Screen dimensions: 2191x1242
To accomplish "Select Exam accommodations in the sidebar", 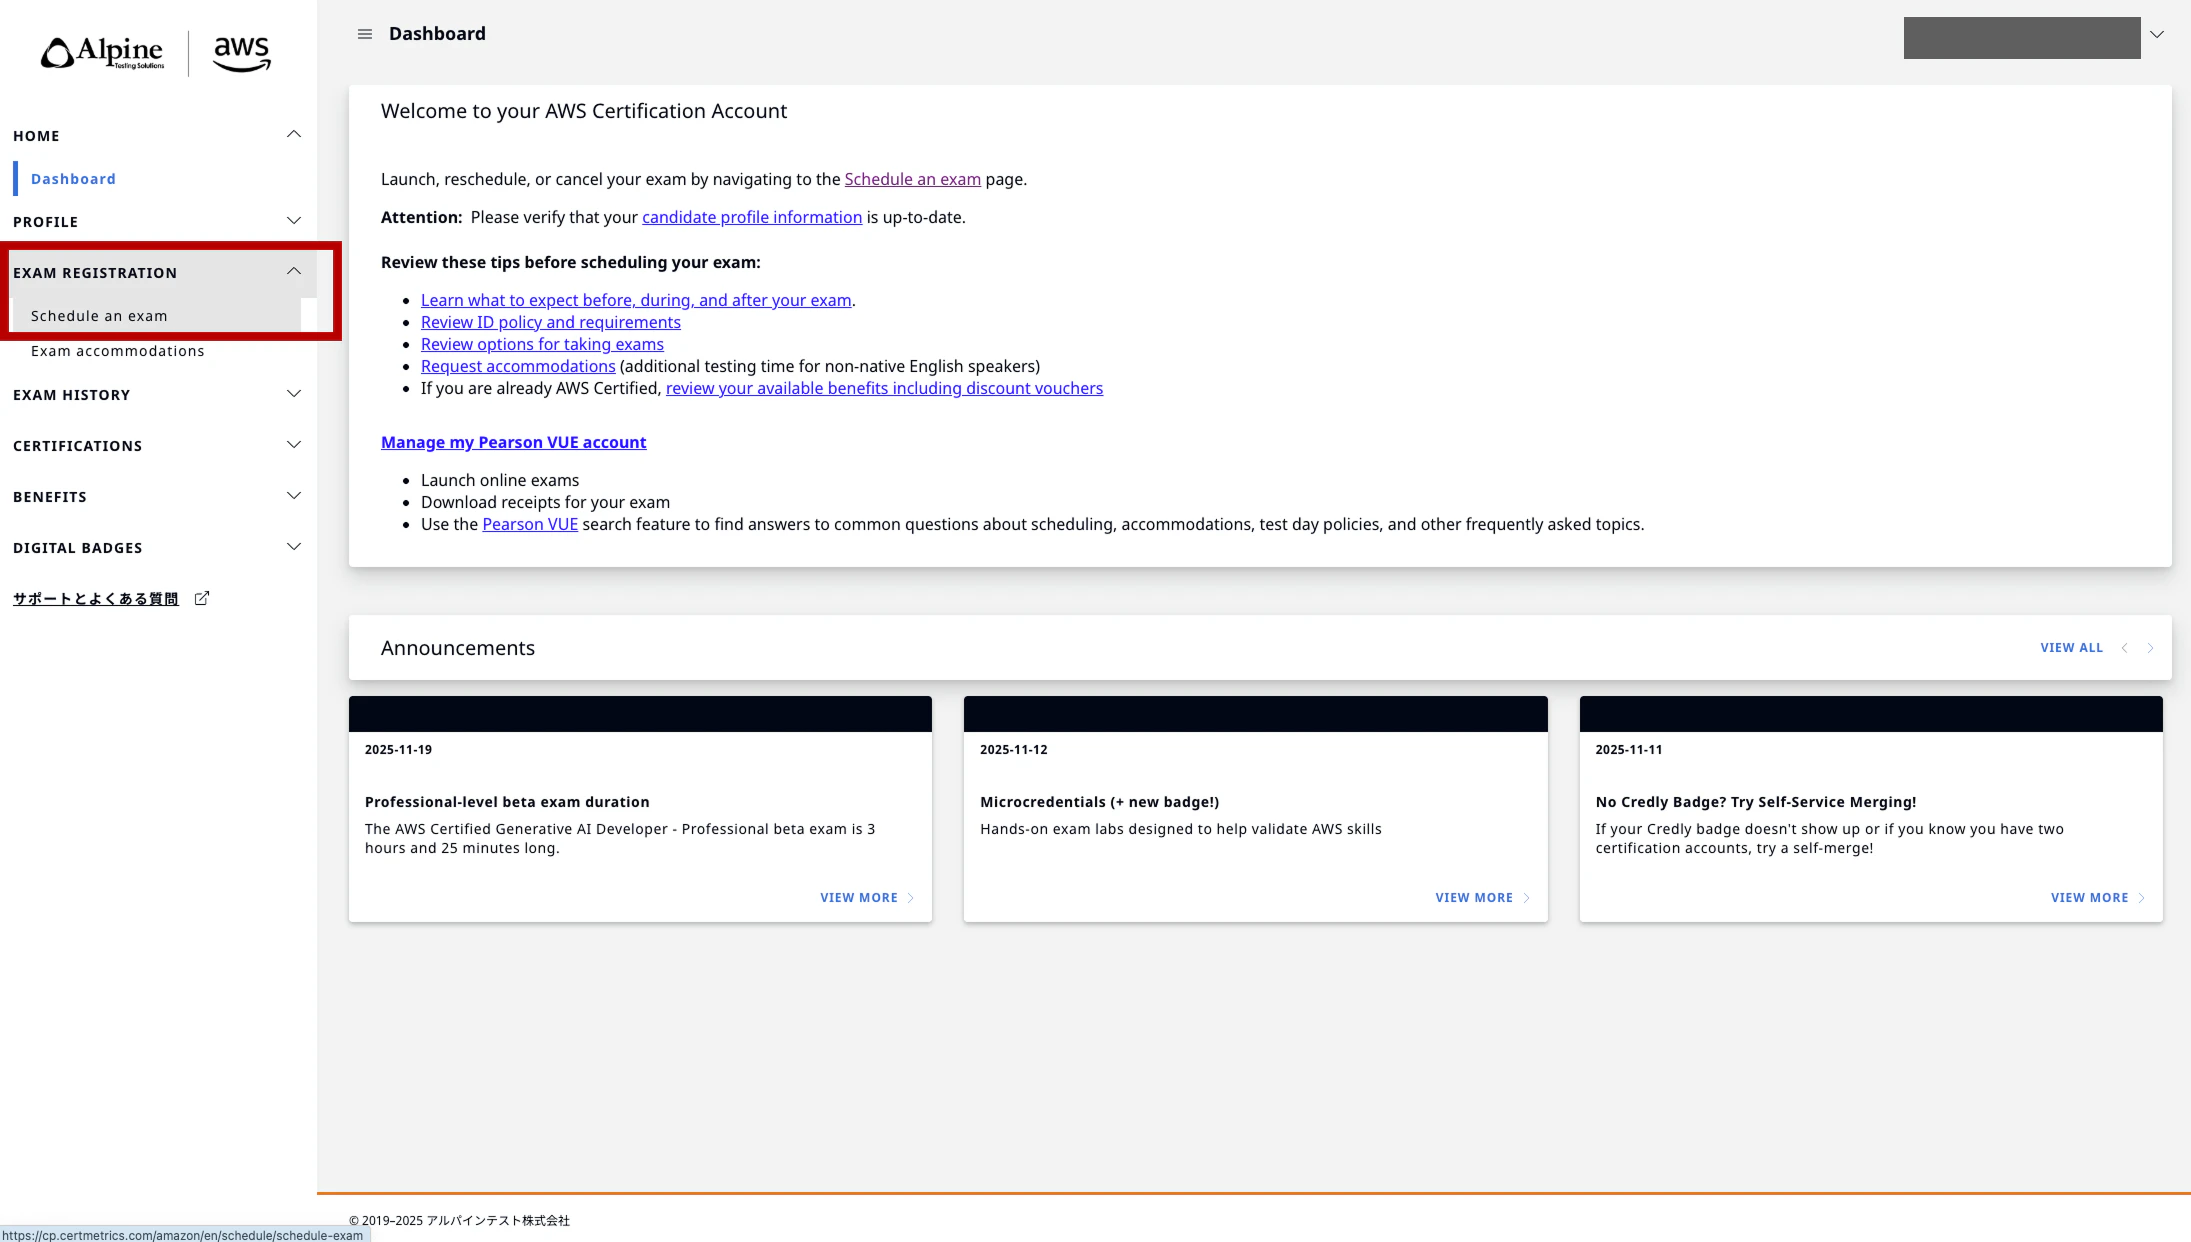I will (118, 351).
